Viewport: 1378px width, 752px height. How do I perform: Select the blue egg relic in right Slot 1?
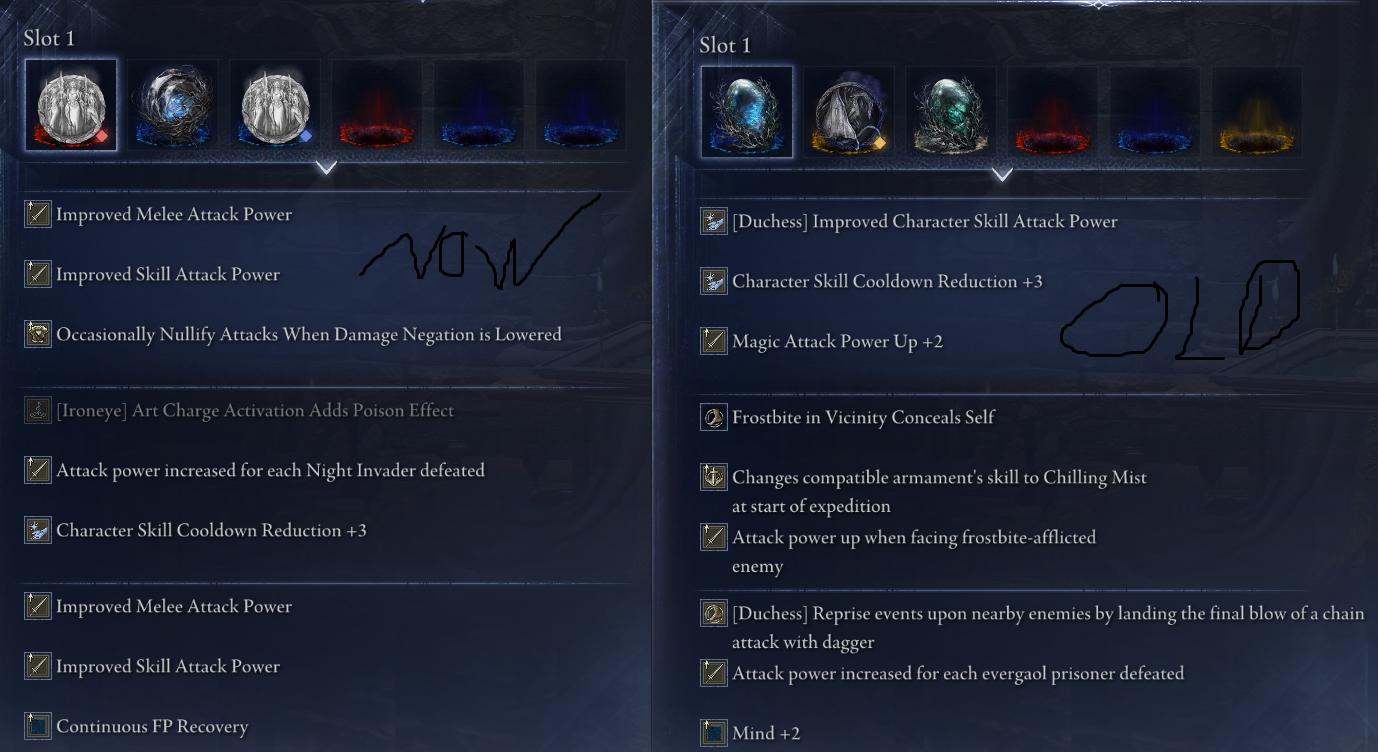747,112
